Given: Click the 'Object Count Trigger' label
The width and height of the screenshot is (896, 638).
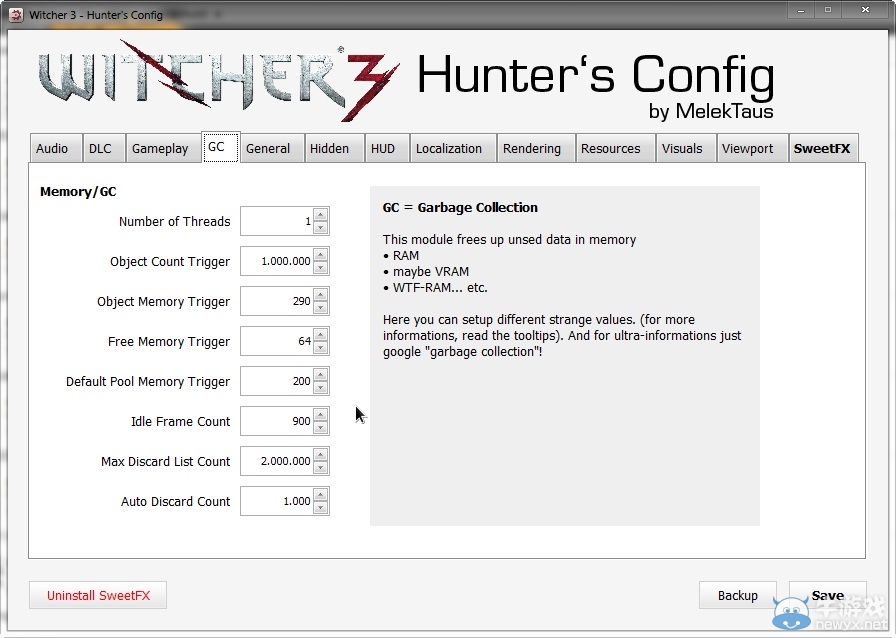Looking at the screenshot, I should [x=170, y=262].
